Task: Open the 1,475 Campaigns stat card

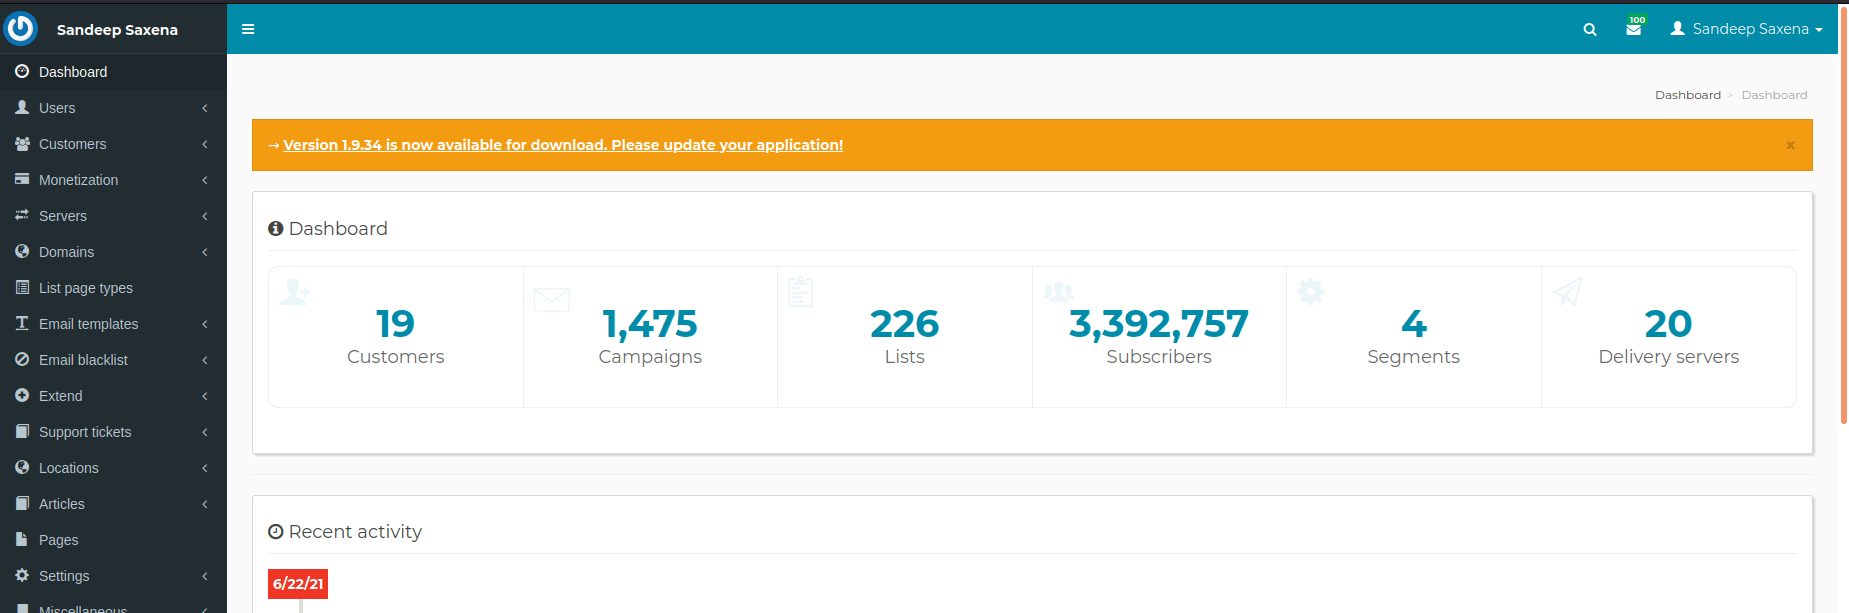Action: [x=650, y=337]
